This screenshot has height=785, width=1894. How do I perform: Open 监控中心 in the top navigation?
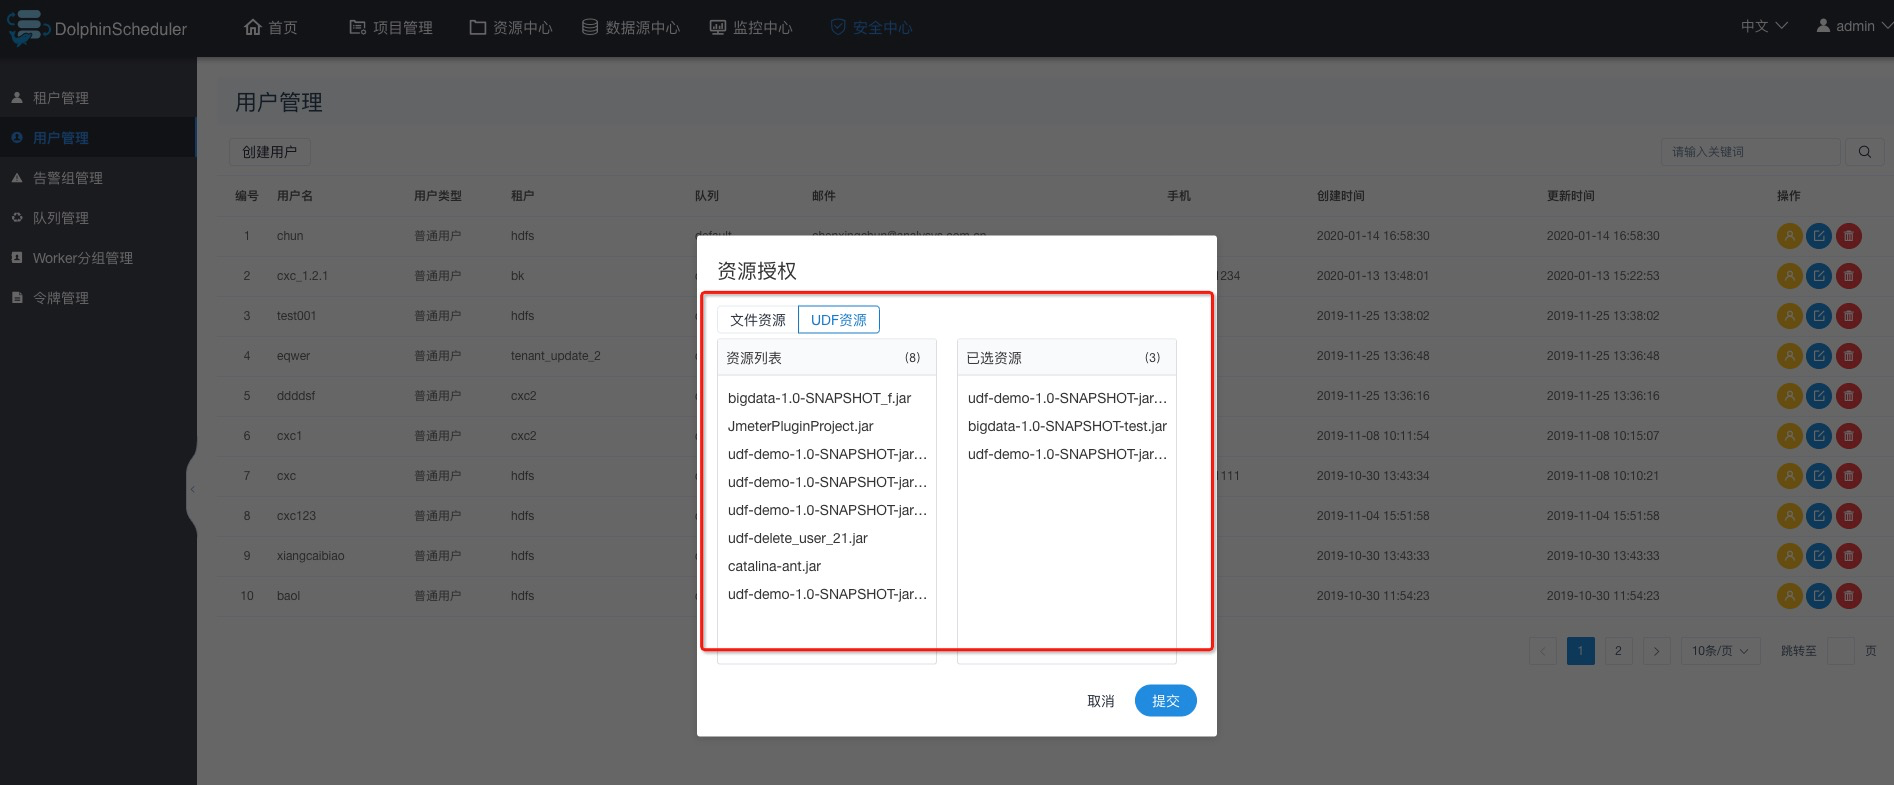tap(751, 27)
